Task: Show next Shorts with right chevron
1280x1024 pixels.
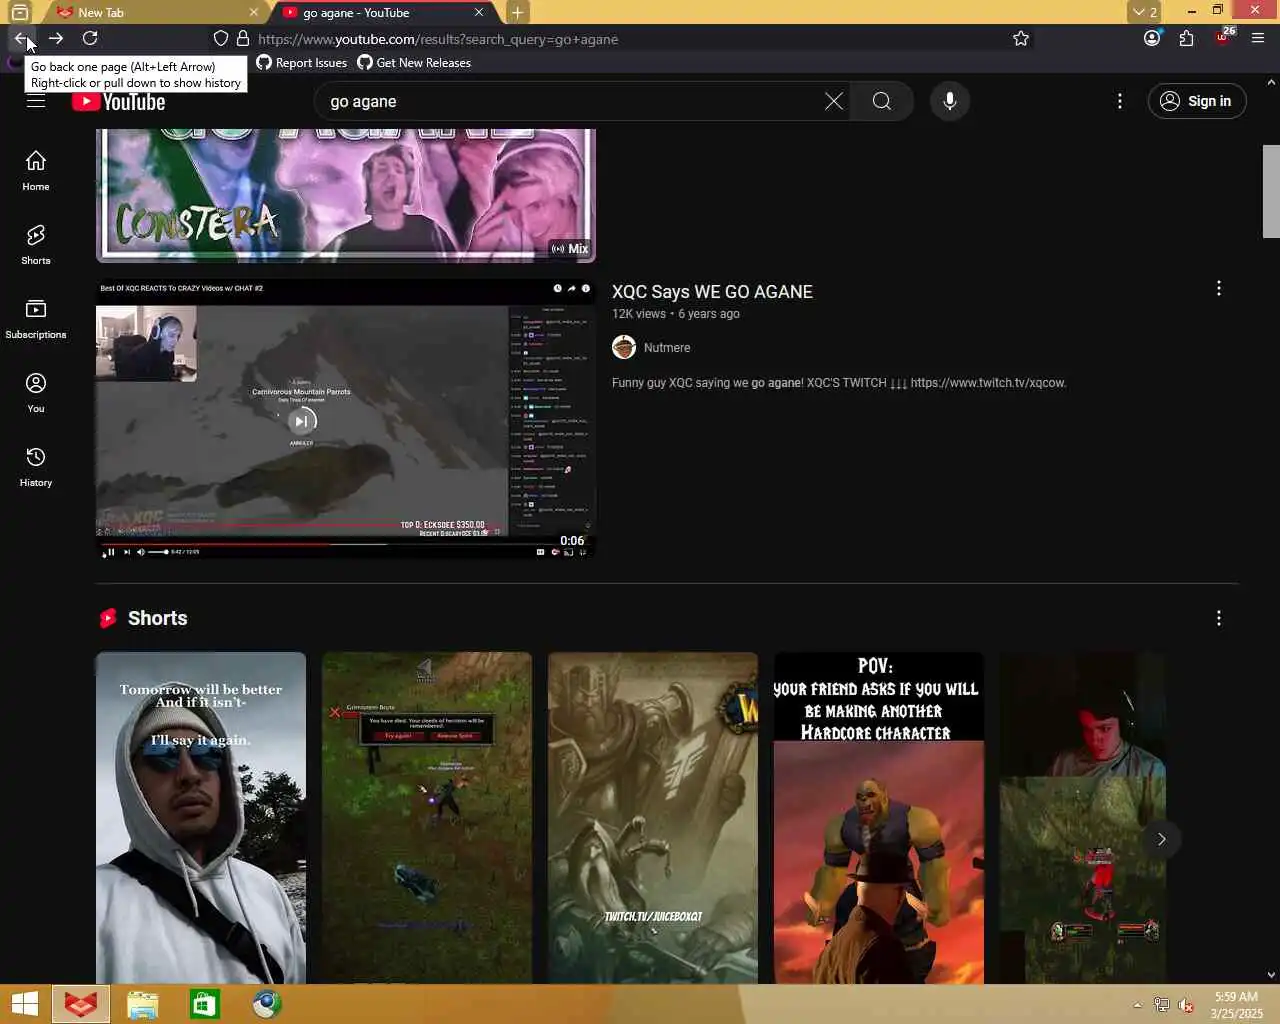Action: coord(1161,838)
